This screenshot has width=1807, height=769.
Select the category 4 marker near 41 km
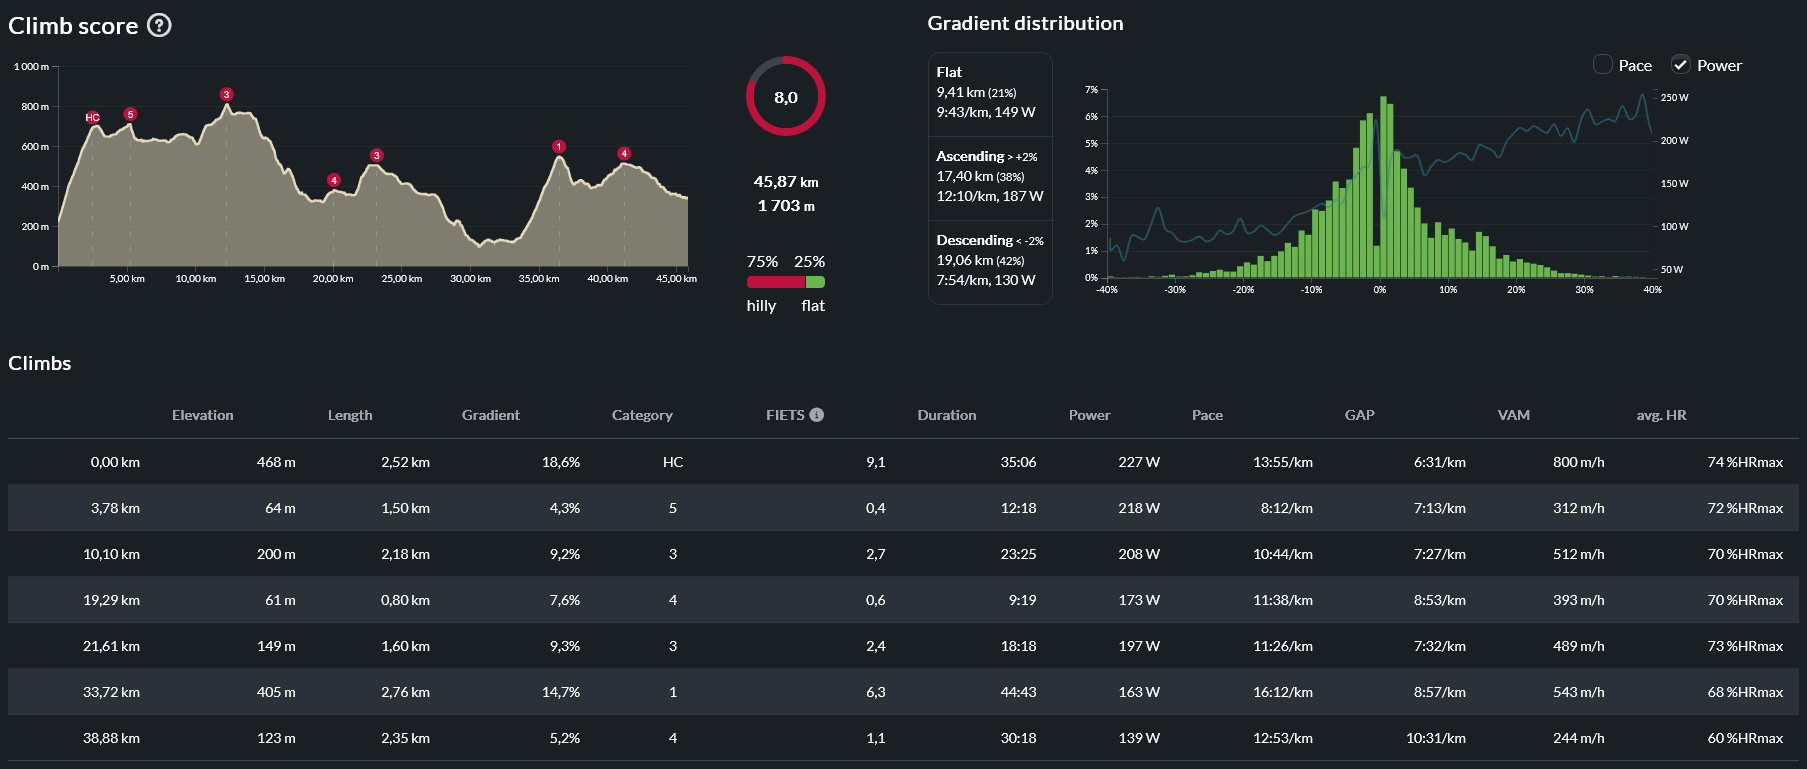tap(624, 154)
